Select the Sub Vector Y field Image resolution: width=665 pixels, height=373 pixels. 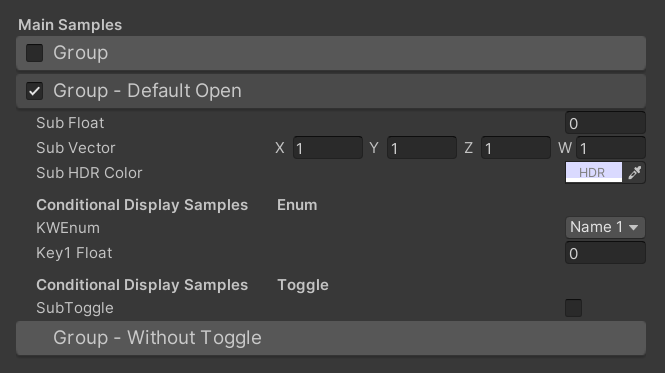(422, 148)
